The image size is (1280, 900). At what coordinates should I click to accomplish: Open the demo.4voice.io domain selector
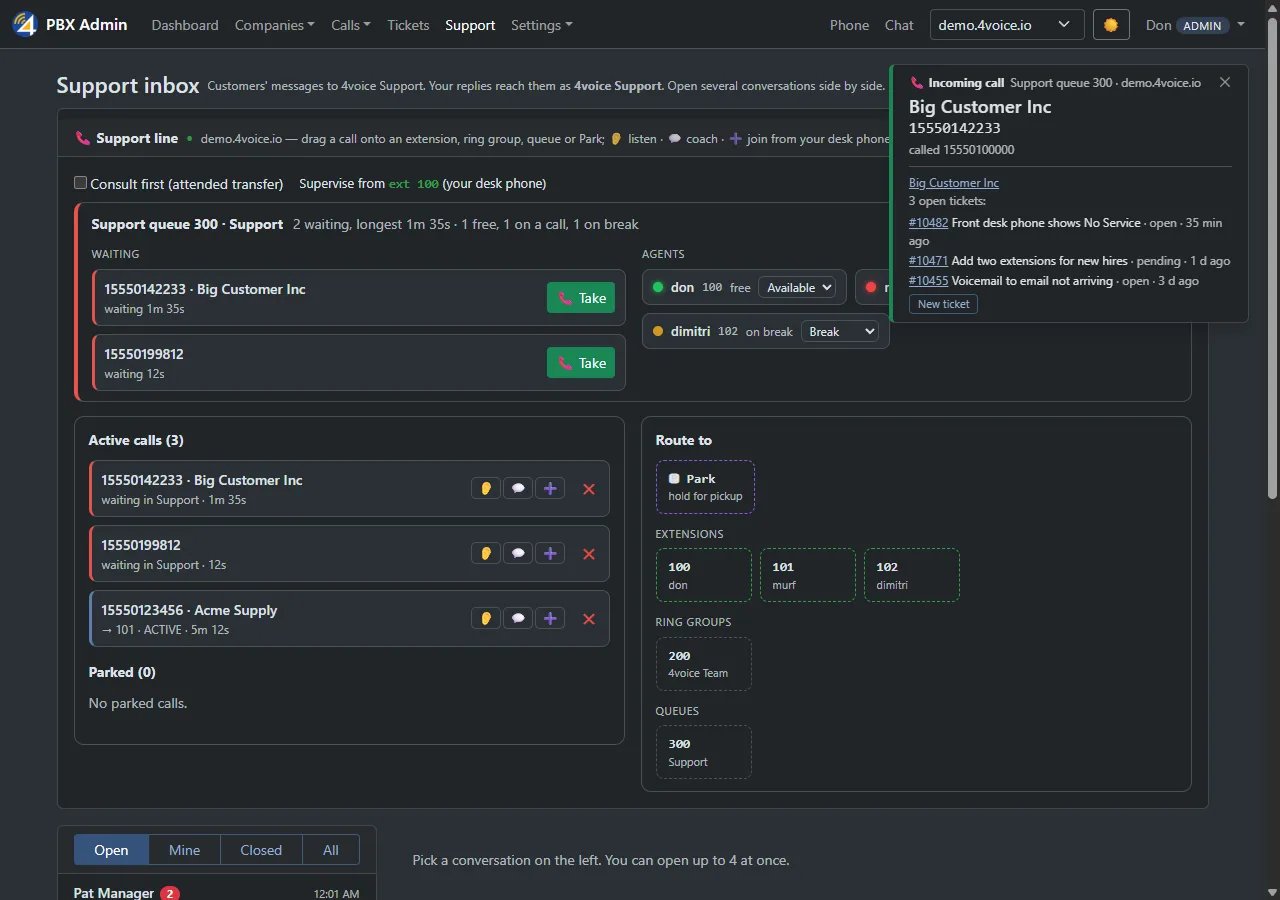click(1007, 25)
